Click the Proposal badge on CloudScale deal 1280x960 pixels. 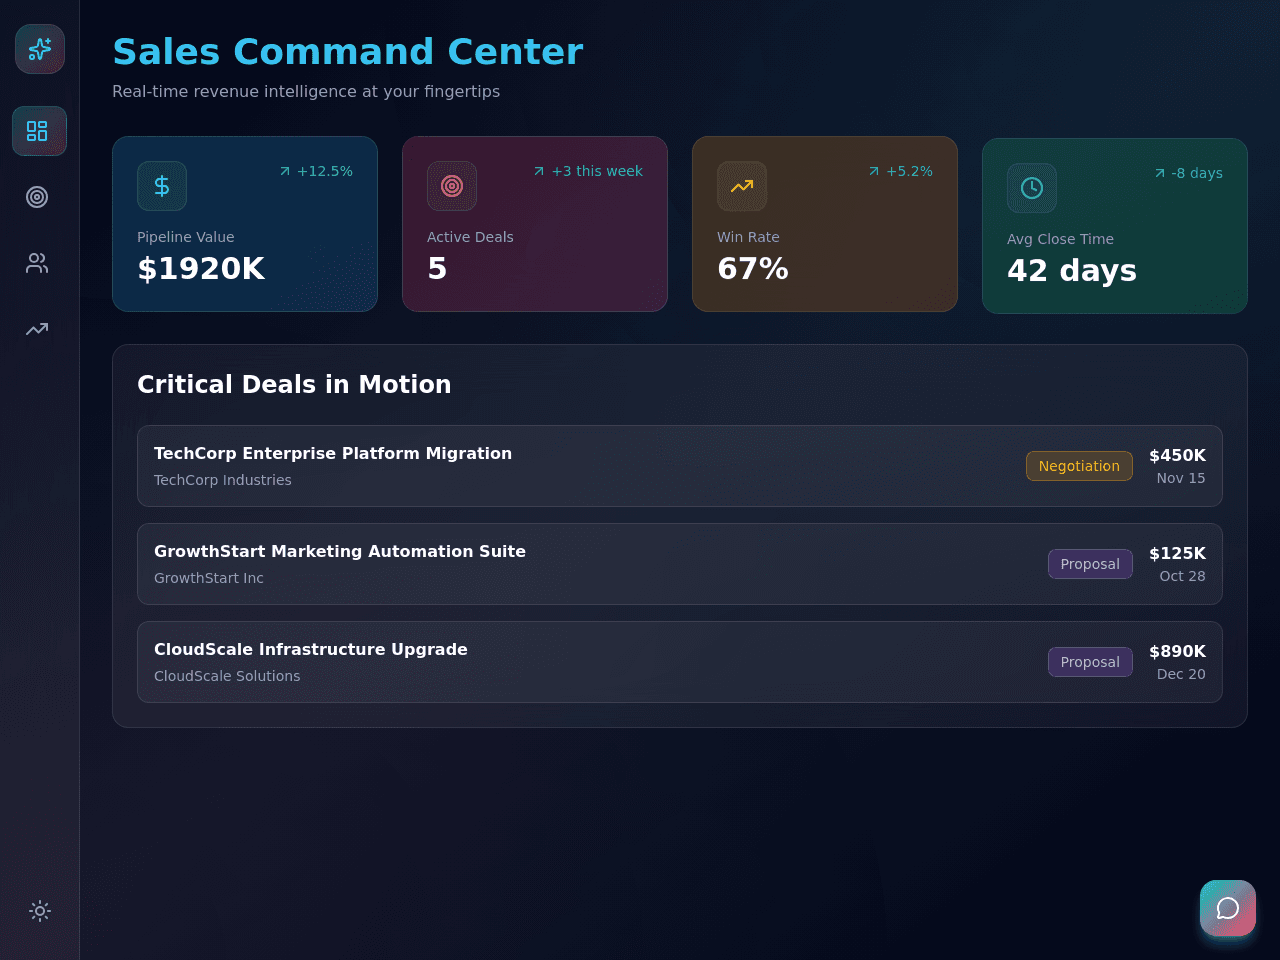click(1090, 662)
